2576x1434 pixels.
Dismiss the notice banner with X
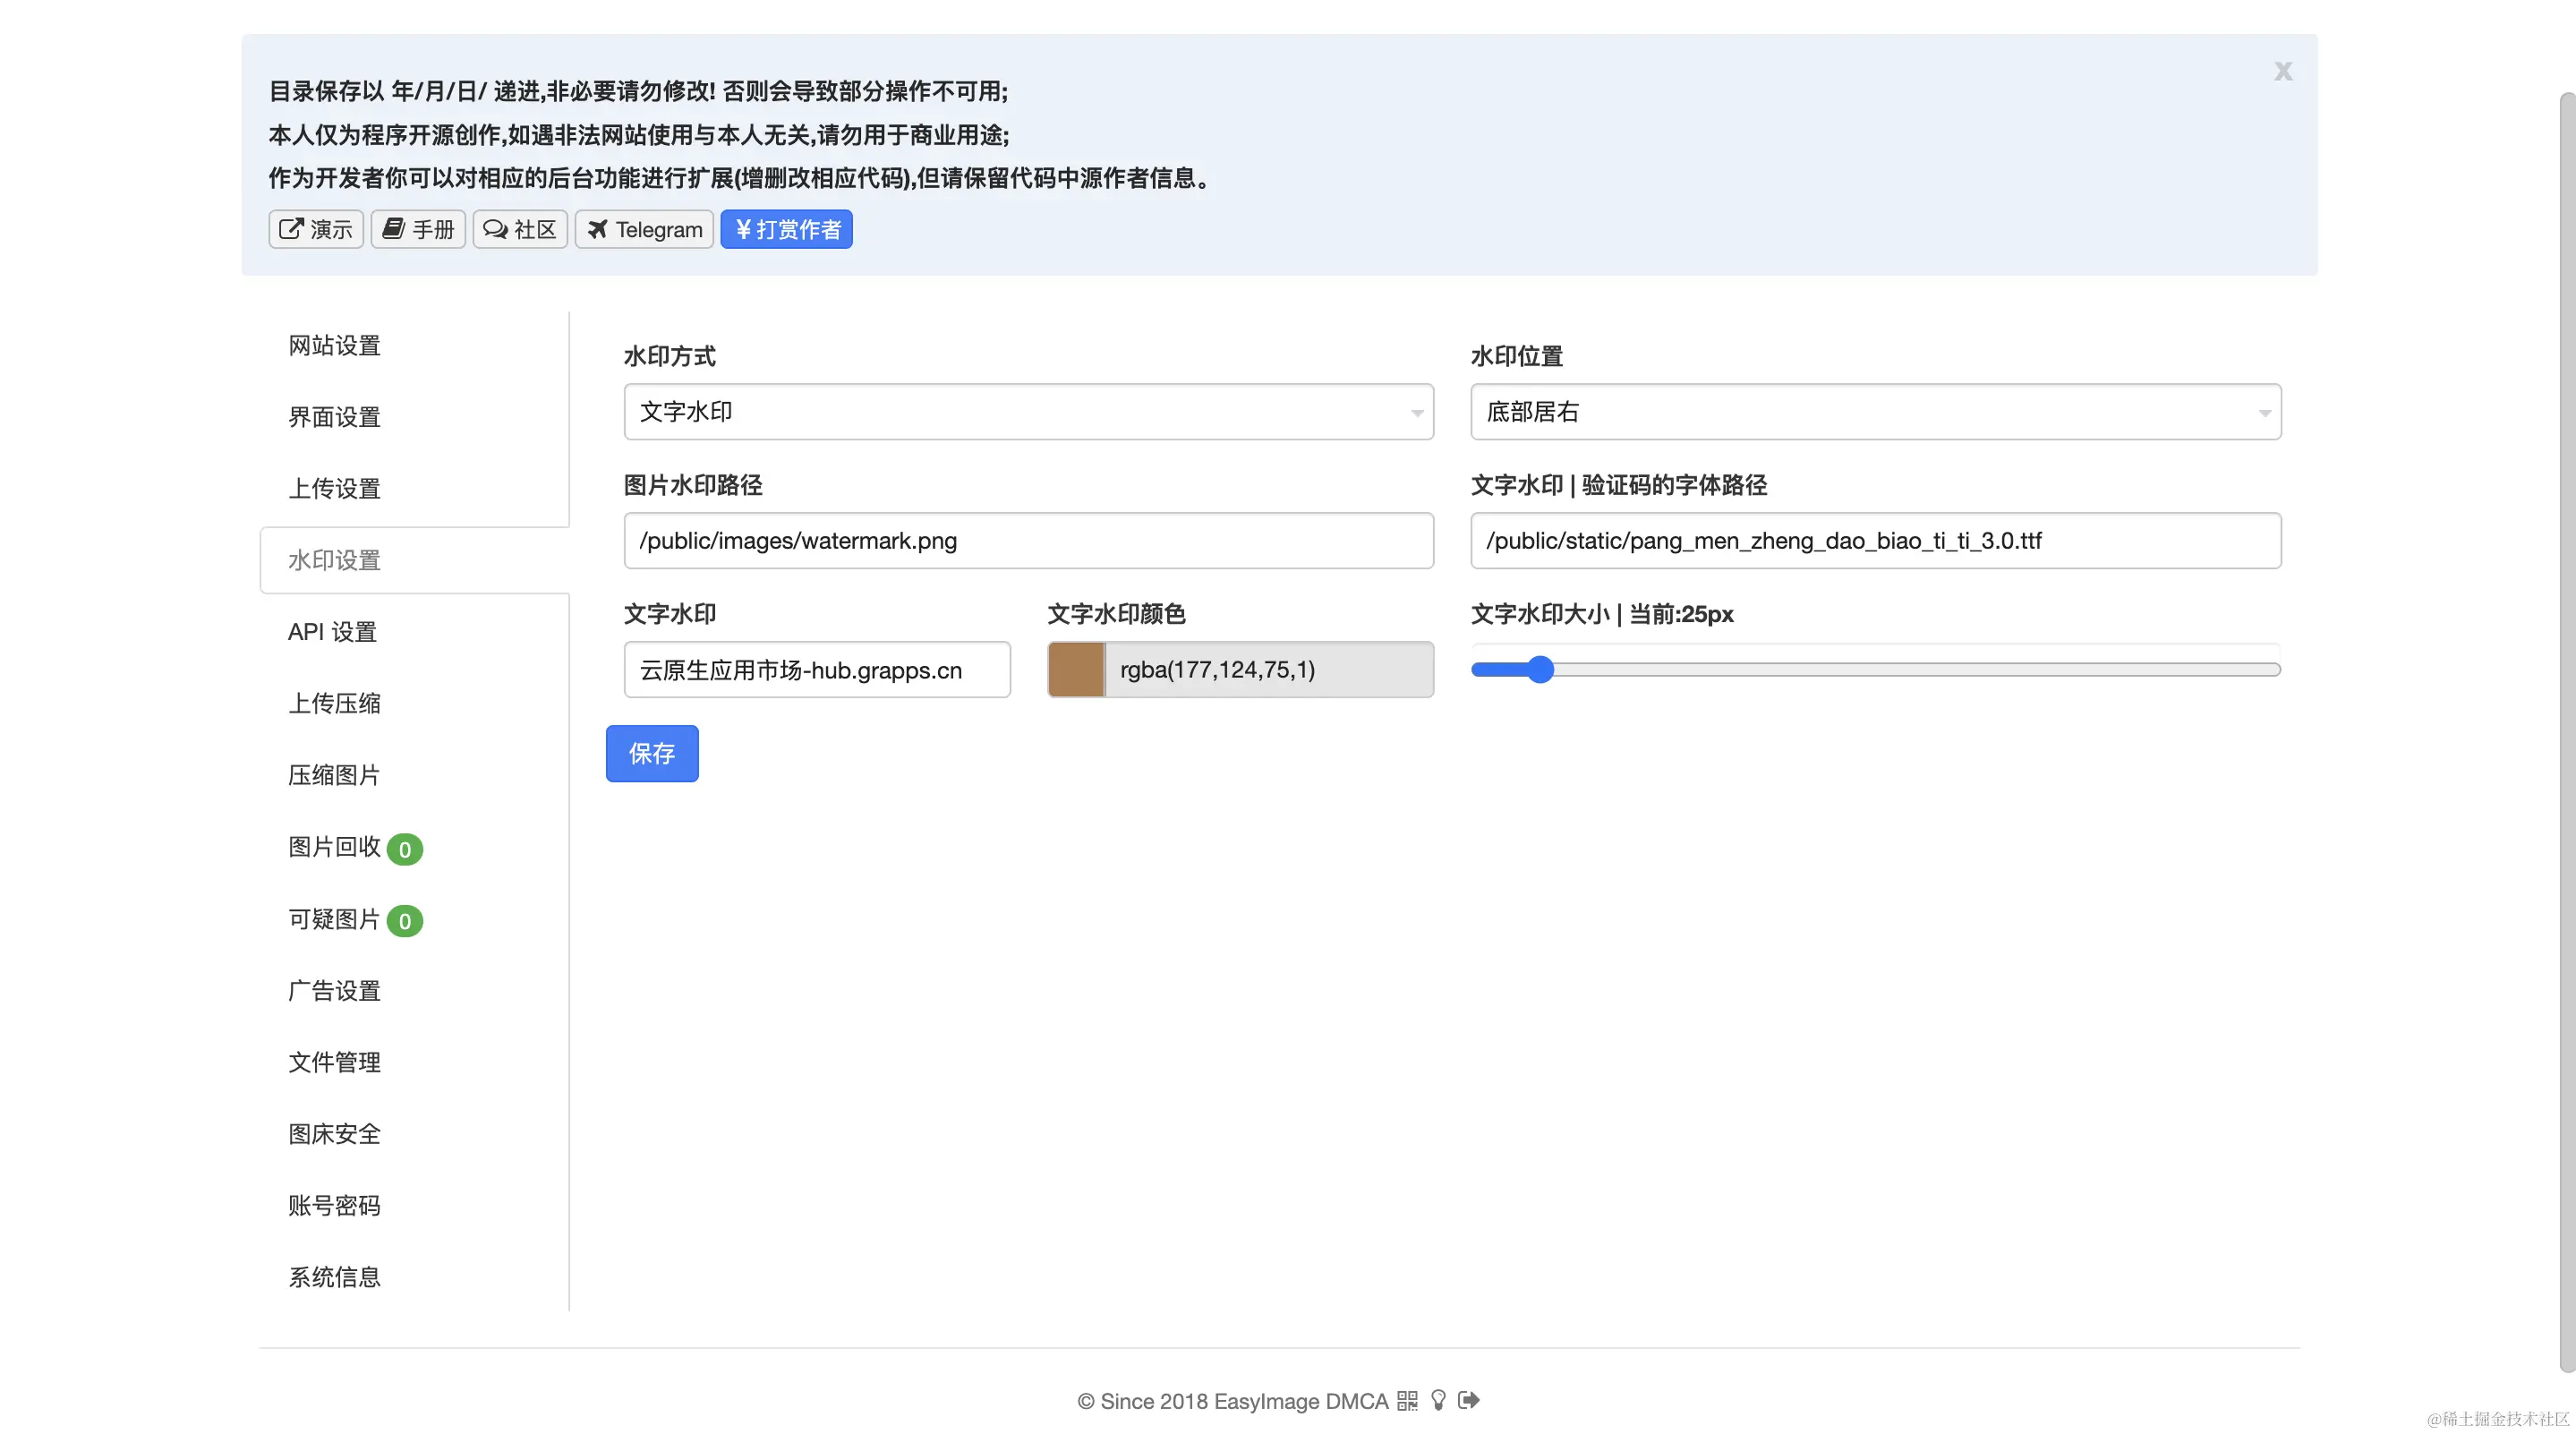[x=2282, y=71]
